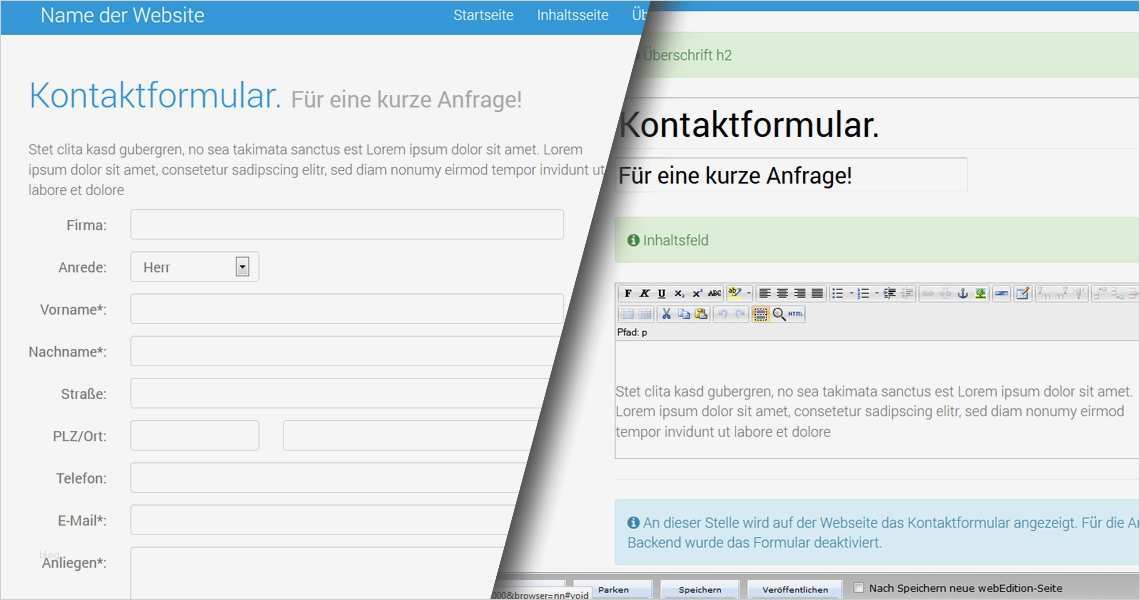Click into the Nachname input field

point(343,351)
